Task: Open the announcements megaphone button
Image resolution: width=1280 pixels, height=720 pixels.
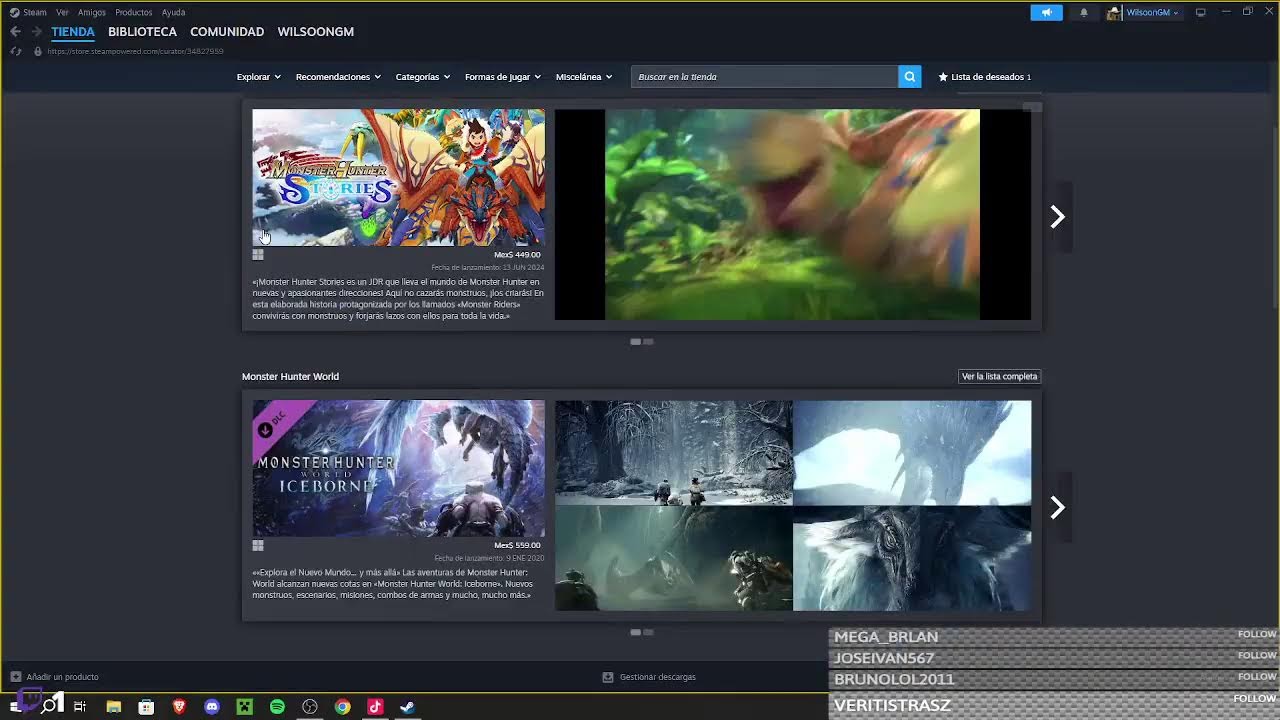Action: tap(1046, 13)
